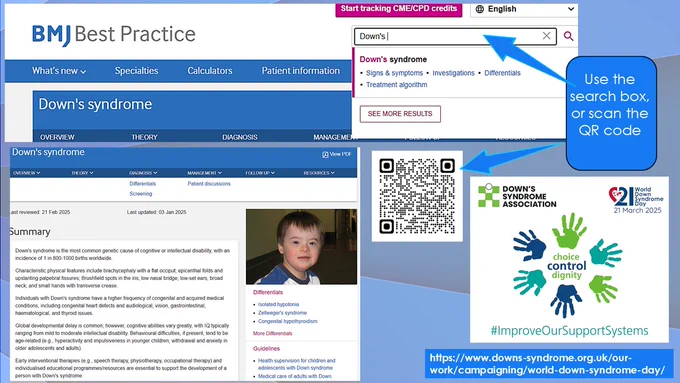Viewport: 680px width, 383px height.
Task: Click the BMJ Best Practice logo
Action: (114, 35)
